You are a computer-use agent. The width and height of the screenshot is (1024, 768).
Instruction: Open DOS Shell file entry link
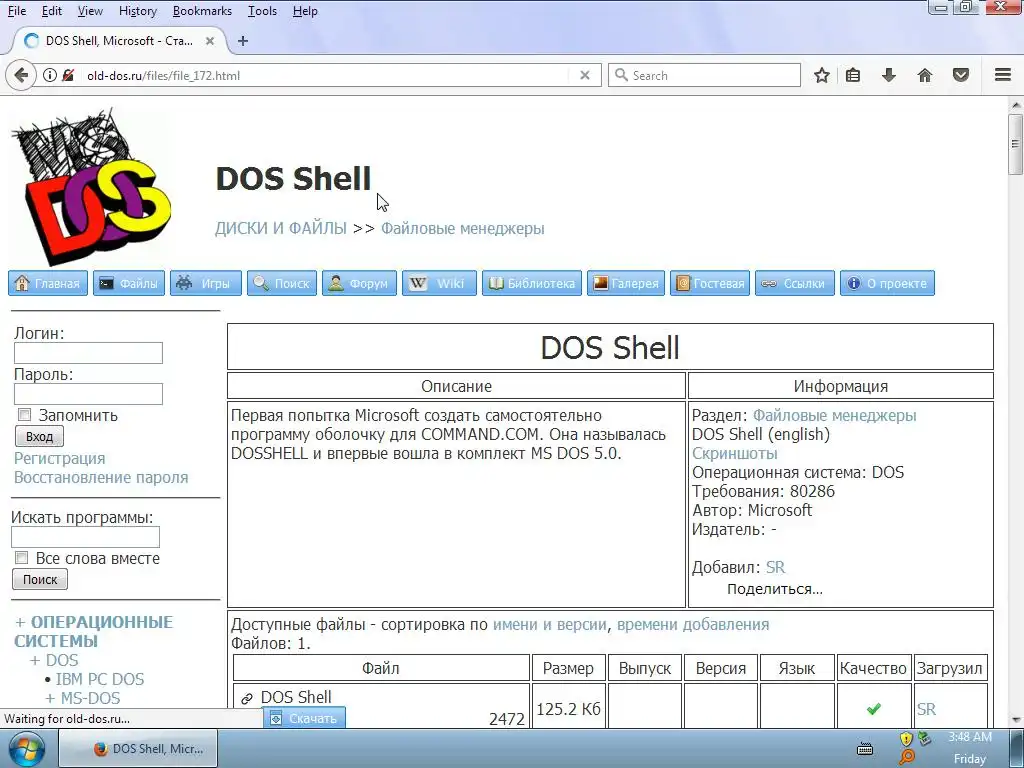point(296,697)
